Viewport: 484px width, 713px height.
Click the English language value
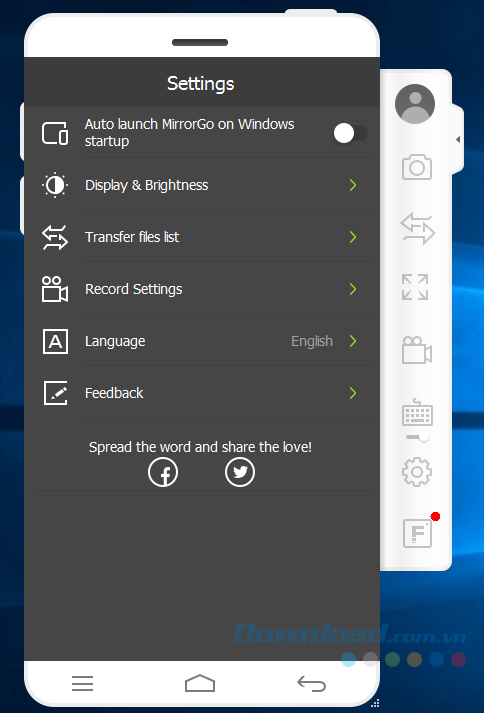(312, 341)
